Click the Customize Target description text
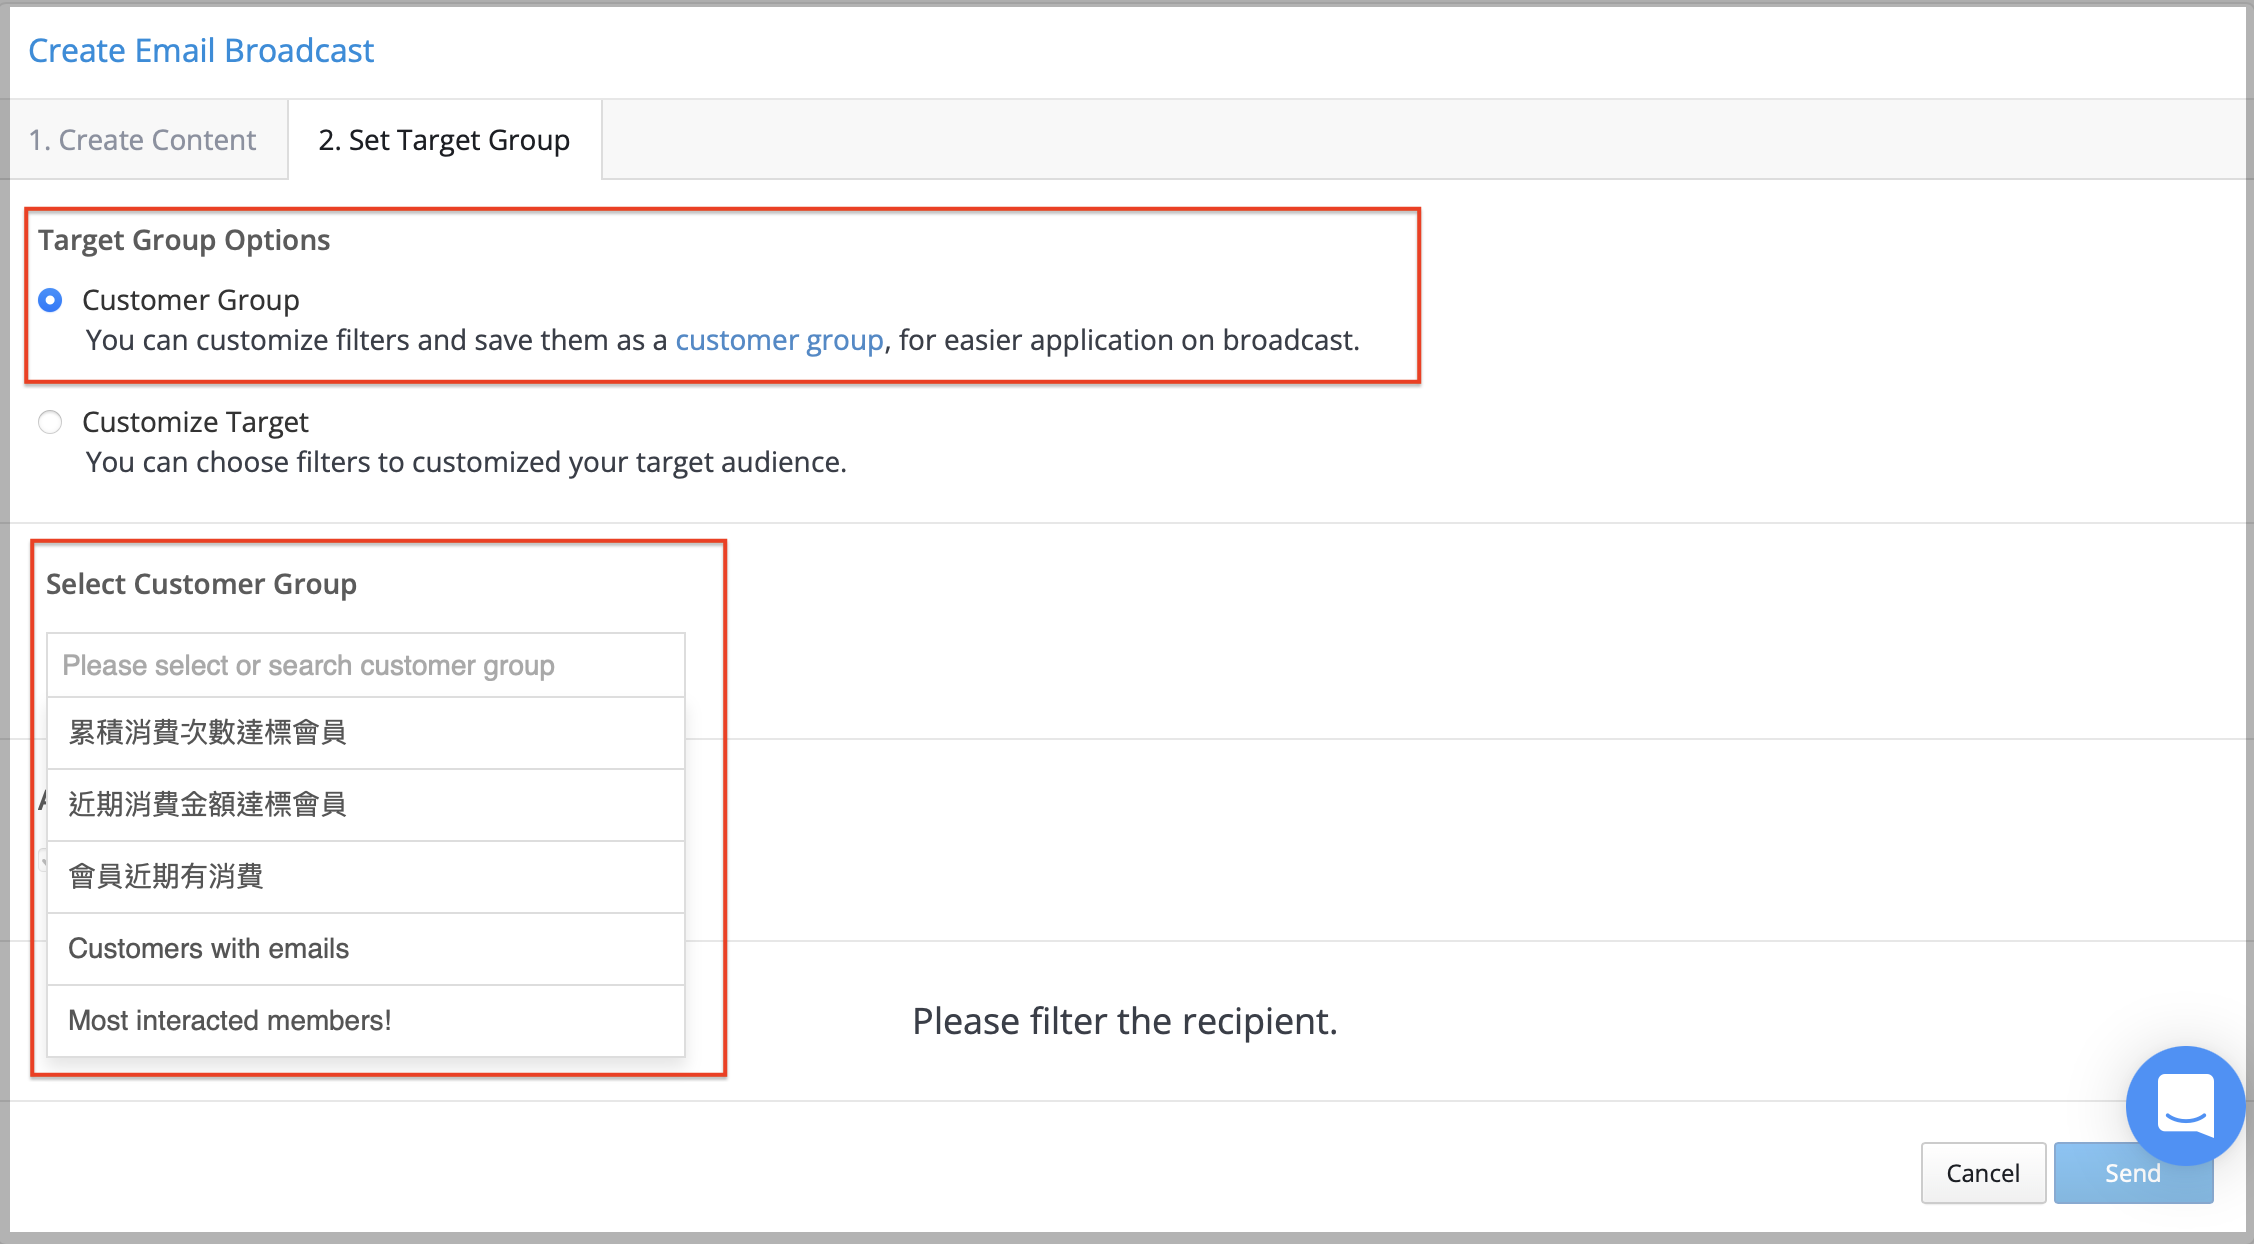Viewport: 2254px width, 1244px height. click(466, 462)
